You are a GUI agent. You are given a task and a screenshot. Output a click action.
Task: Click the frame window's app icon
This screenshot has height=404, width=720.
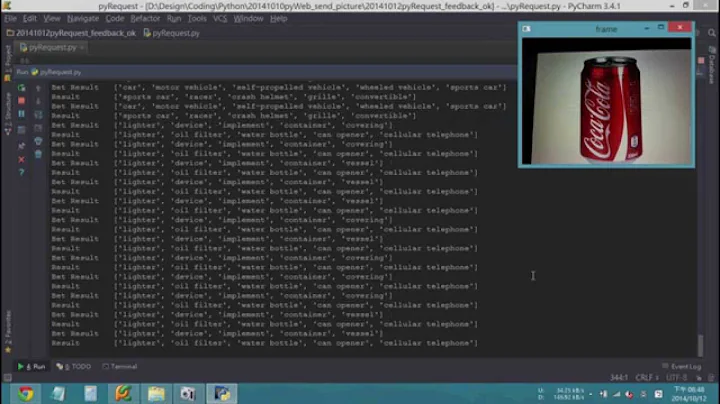coord(527,28)
